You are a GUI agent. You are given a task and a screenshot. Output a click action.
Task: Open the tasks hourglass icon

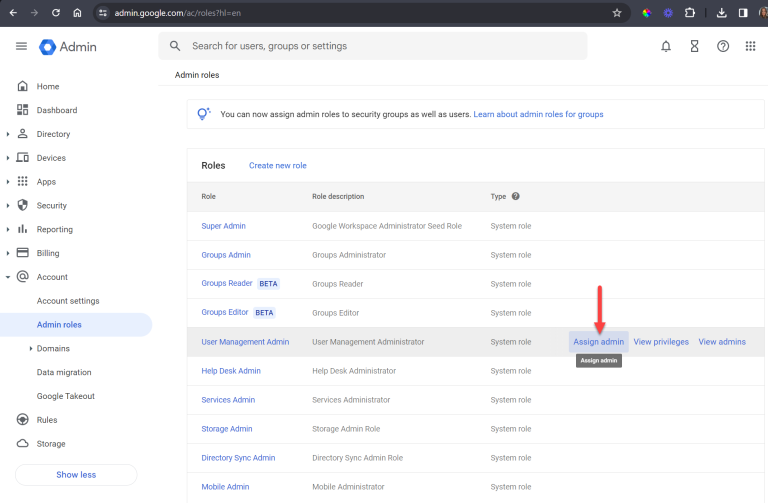pyautogui.click(x=694, y=46)
